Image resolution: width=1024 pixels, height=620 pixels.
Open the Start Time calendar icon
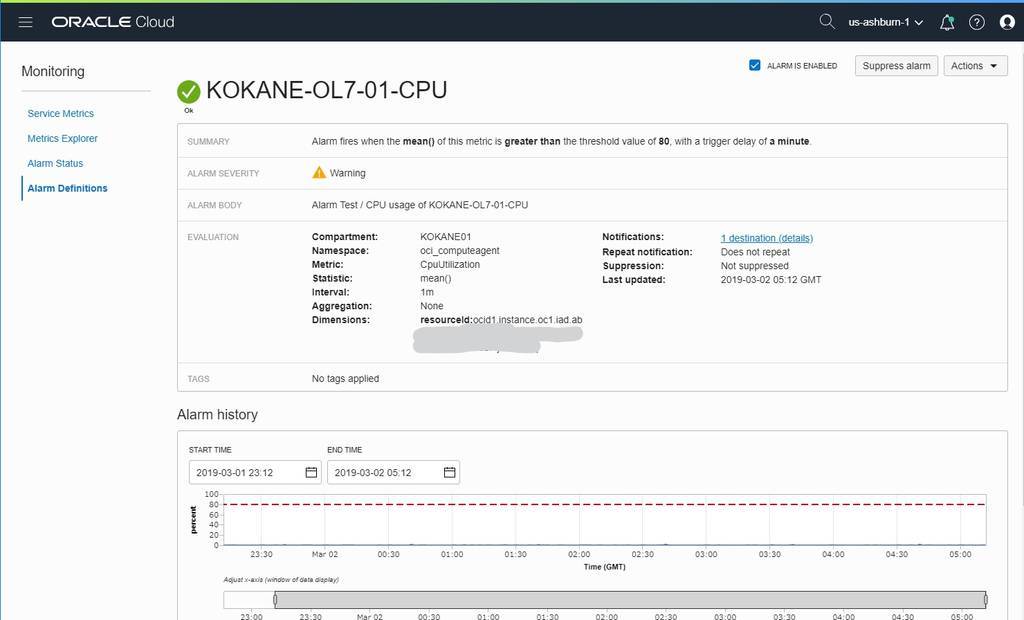point(312,472)
